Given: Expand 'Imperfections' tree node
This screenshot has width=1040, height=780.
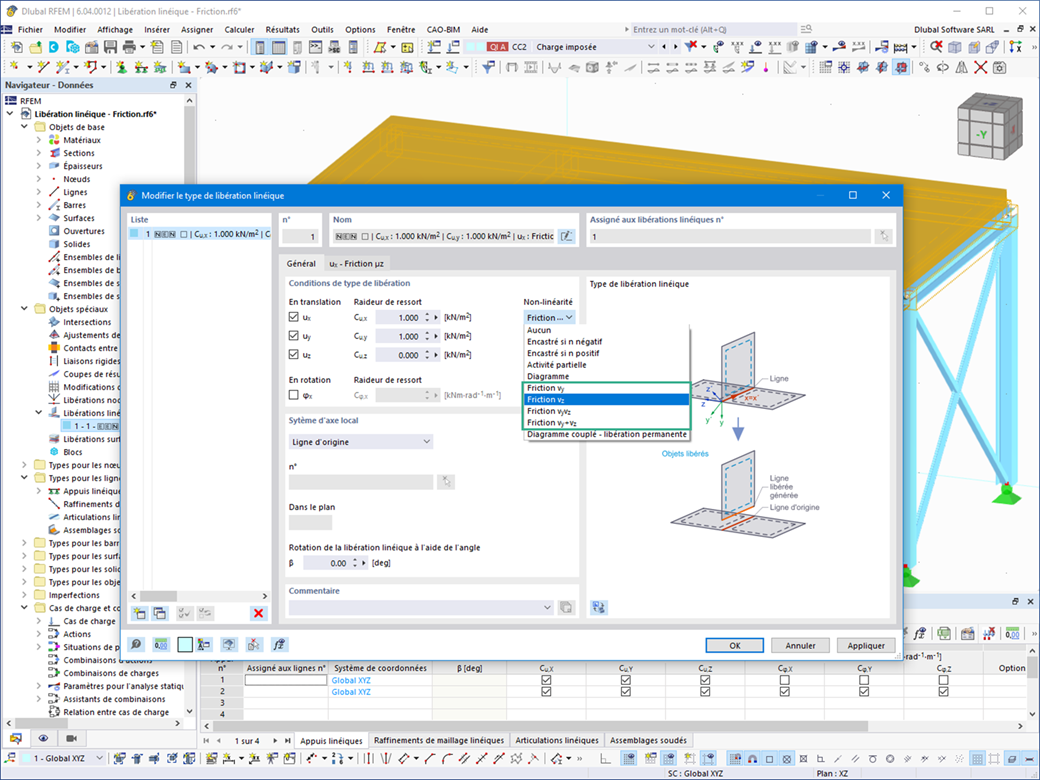Looking at the screenshot, I should [x=25, y=595].
